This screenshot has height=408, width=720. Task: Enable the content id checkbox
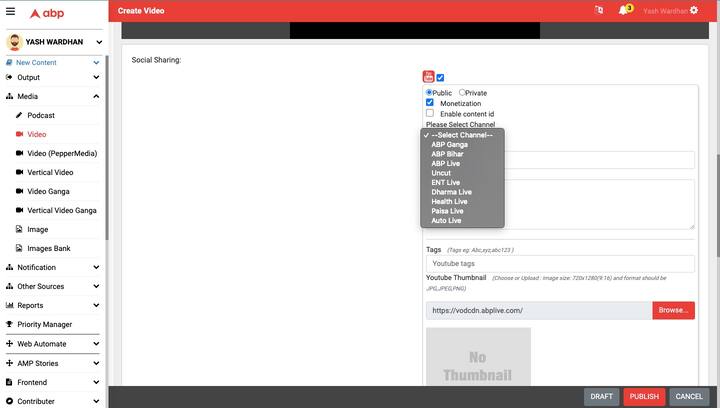tap(430, 113)
